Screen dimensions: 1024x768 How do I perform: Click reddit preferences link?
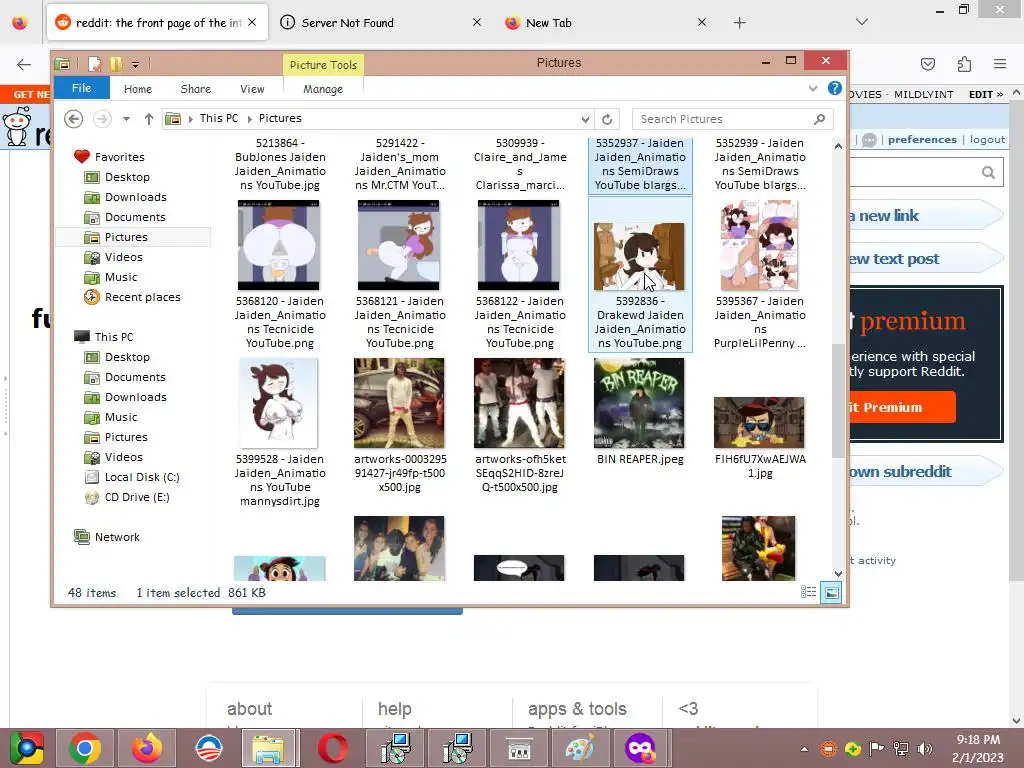(921, 139)
